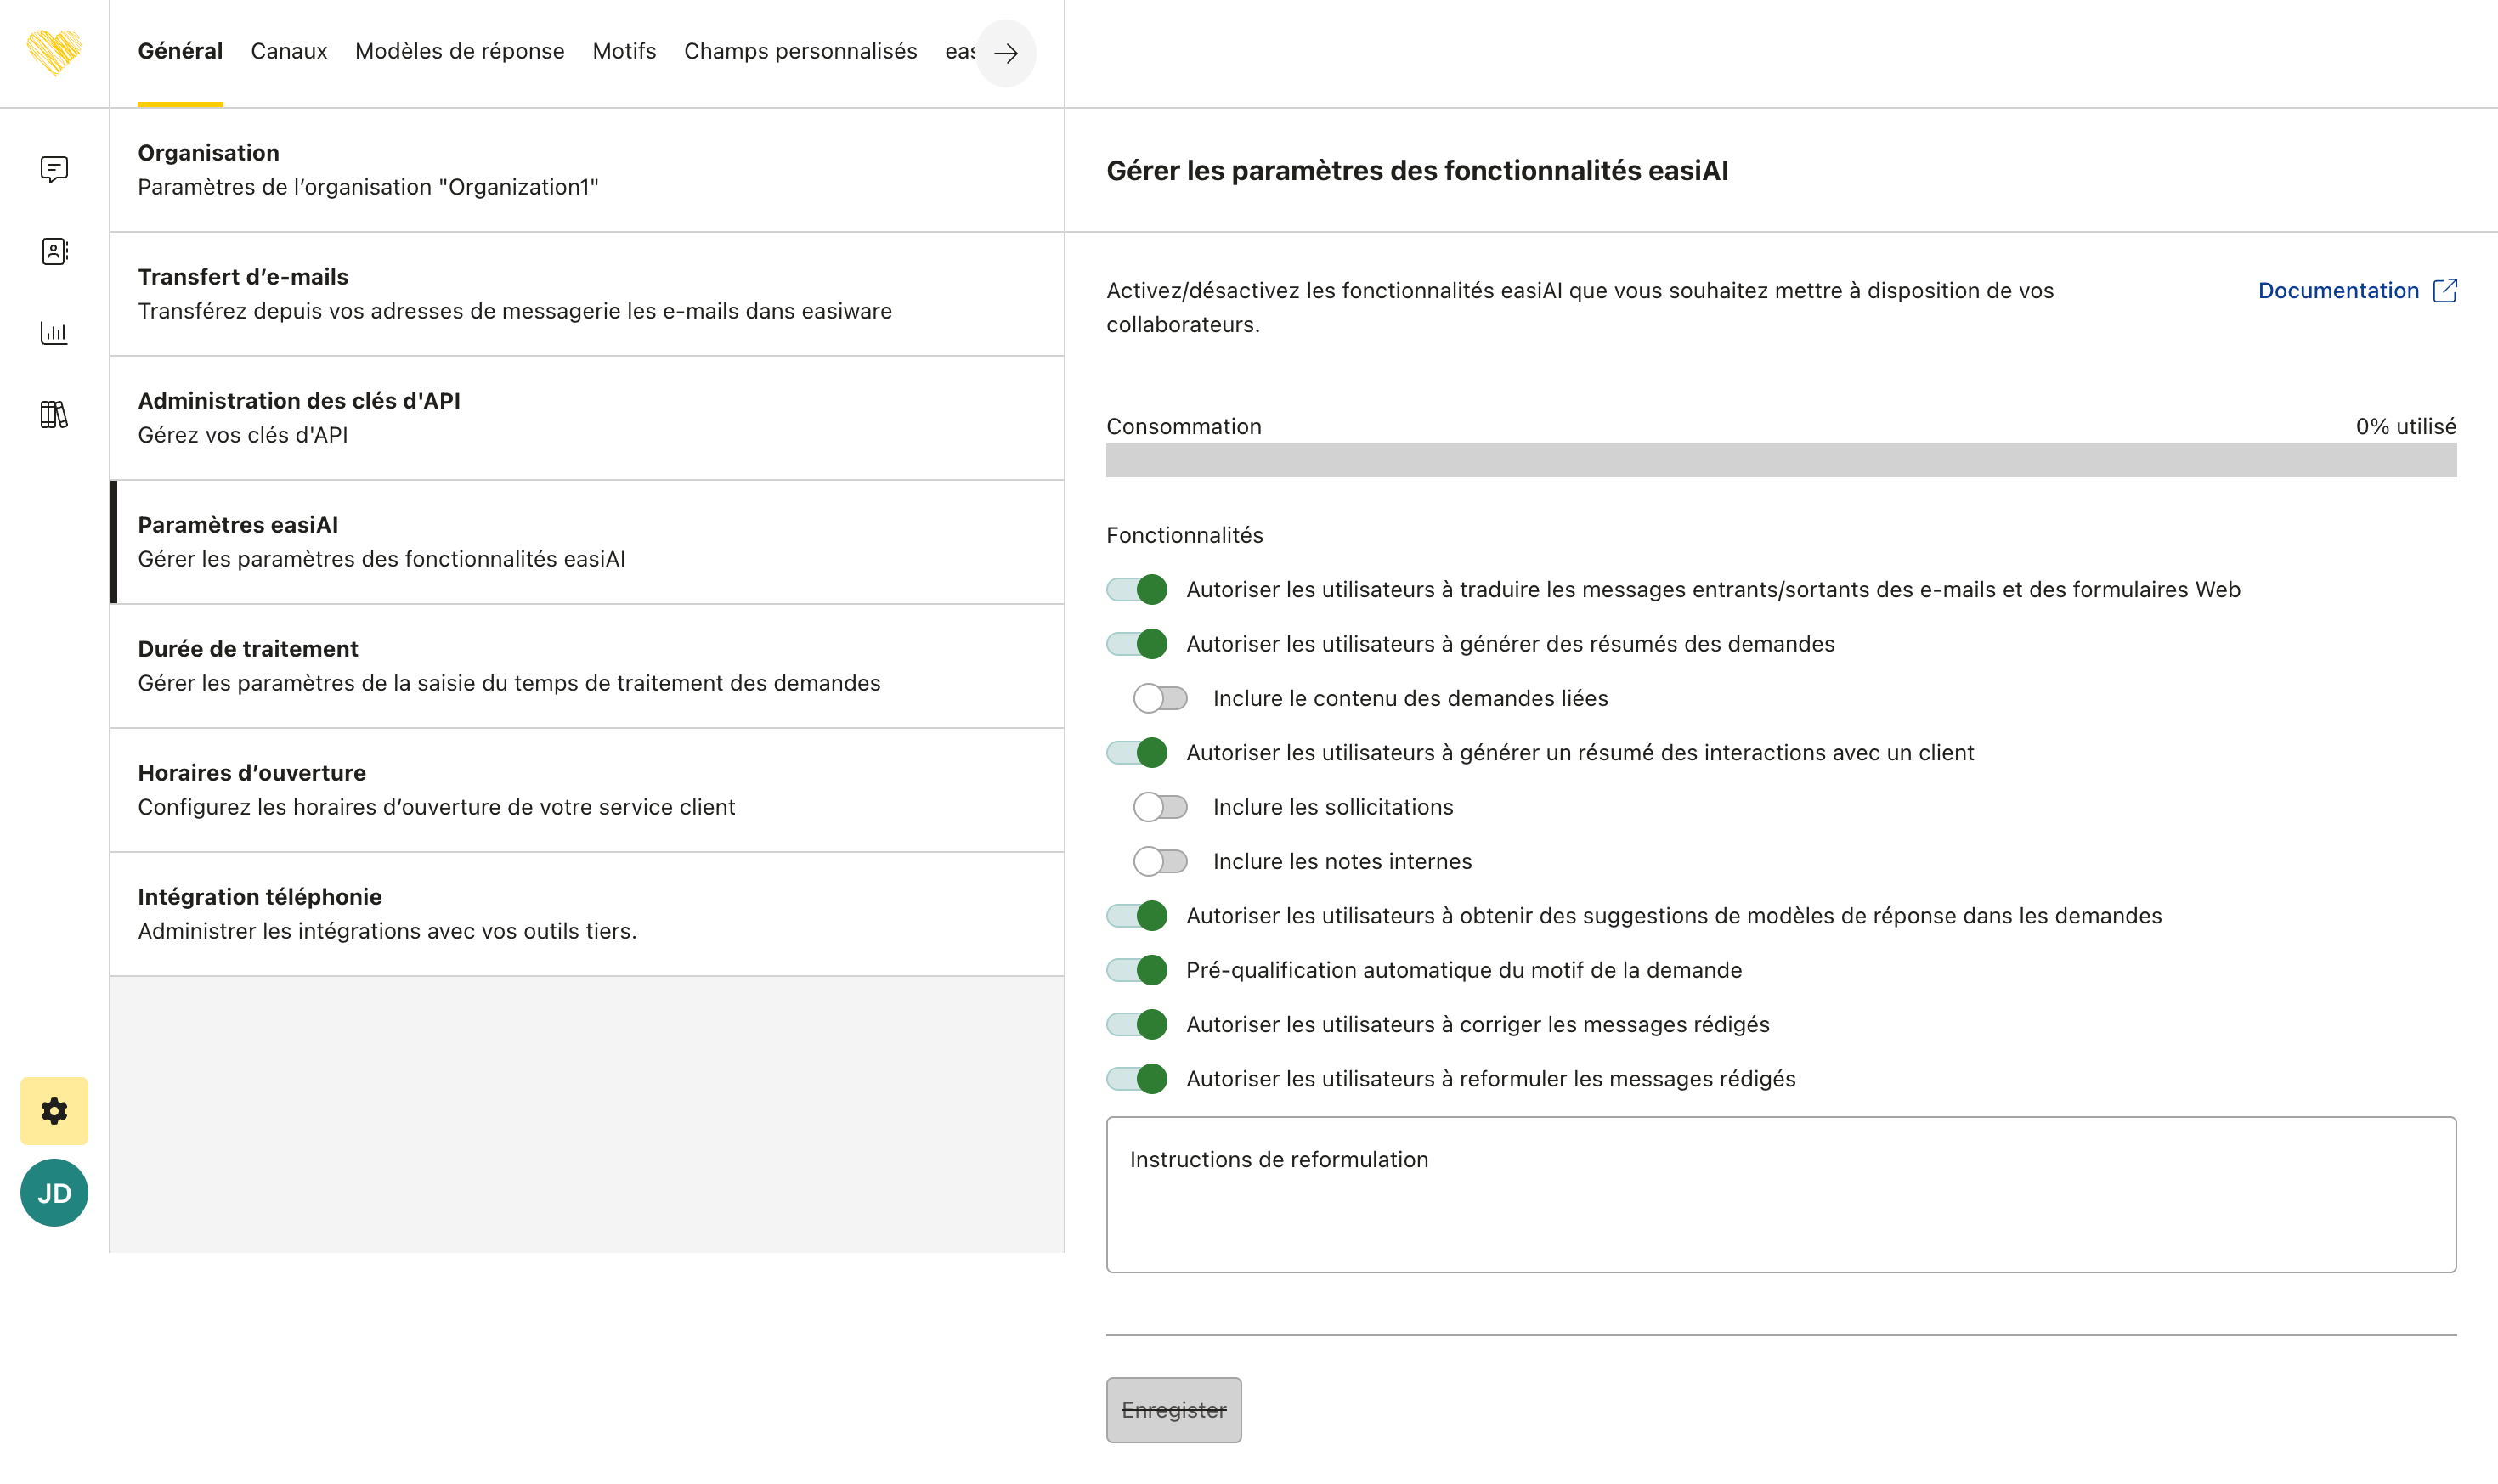
Task: Open the Modèles de réponse tab
Action: [x=460, y=51]
